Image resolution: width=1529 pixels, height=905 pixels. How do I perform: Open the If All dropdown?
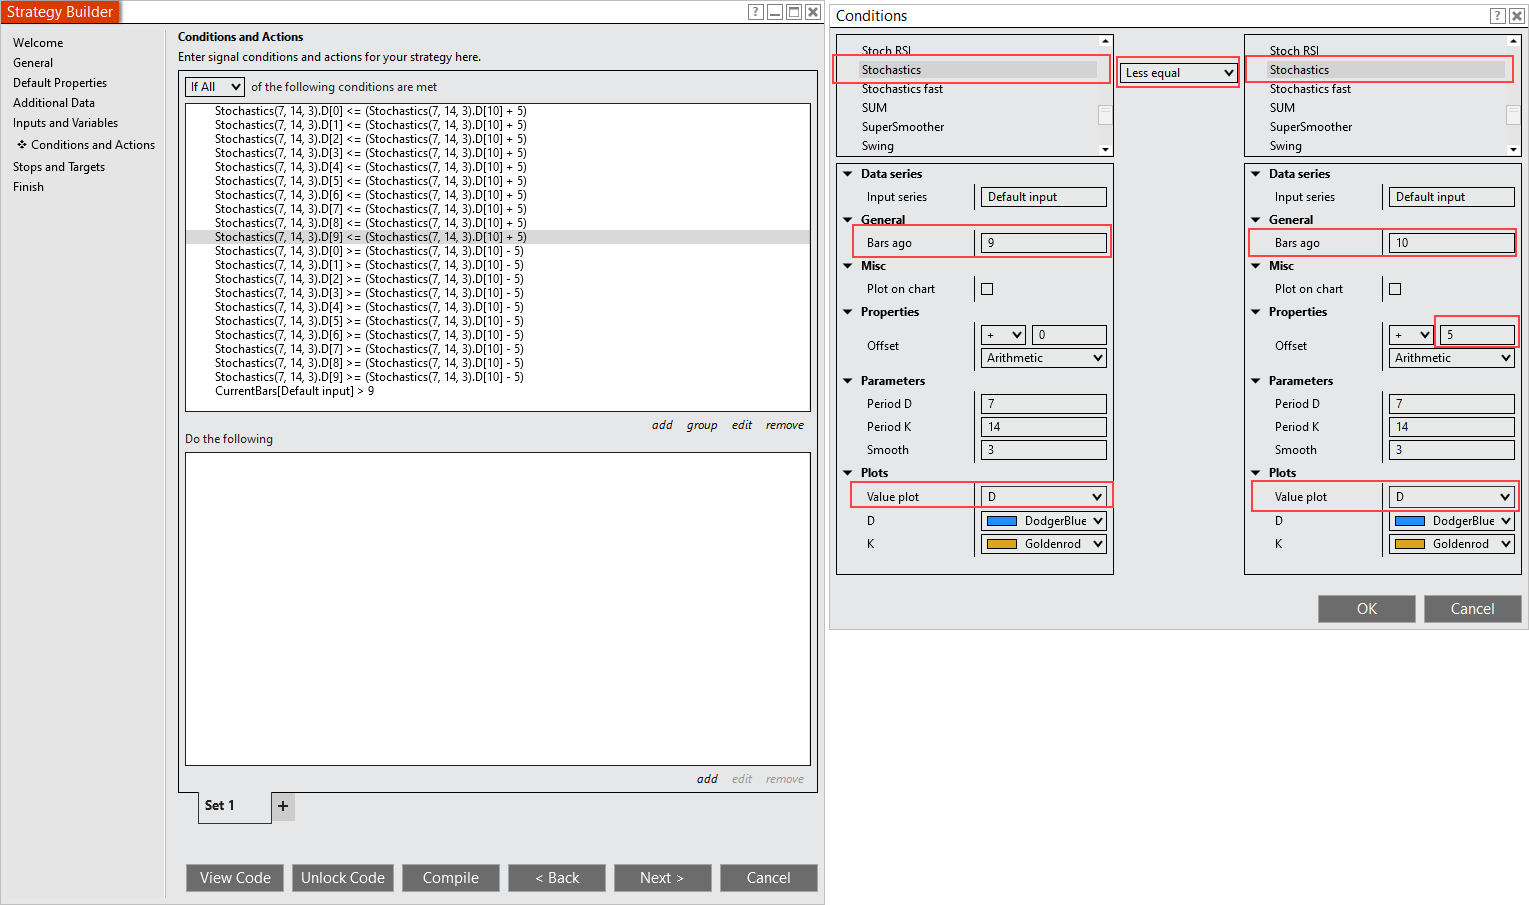click(215, 87)
